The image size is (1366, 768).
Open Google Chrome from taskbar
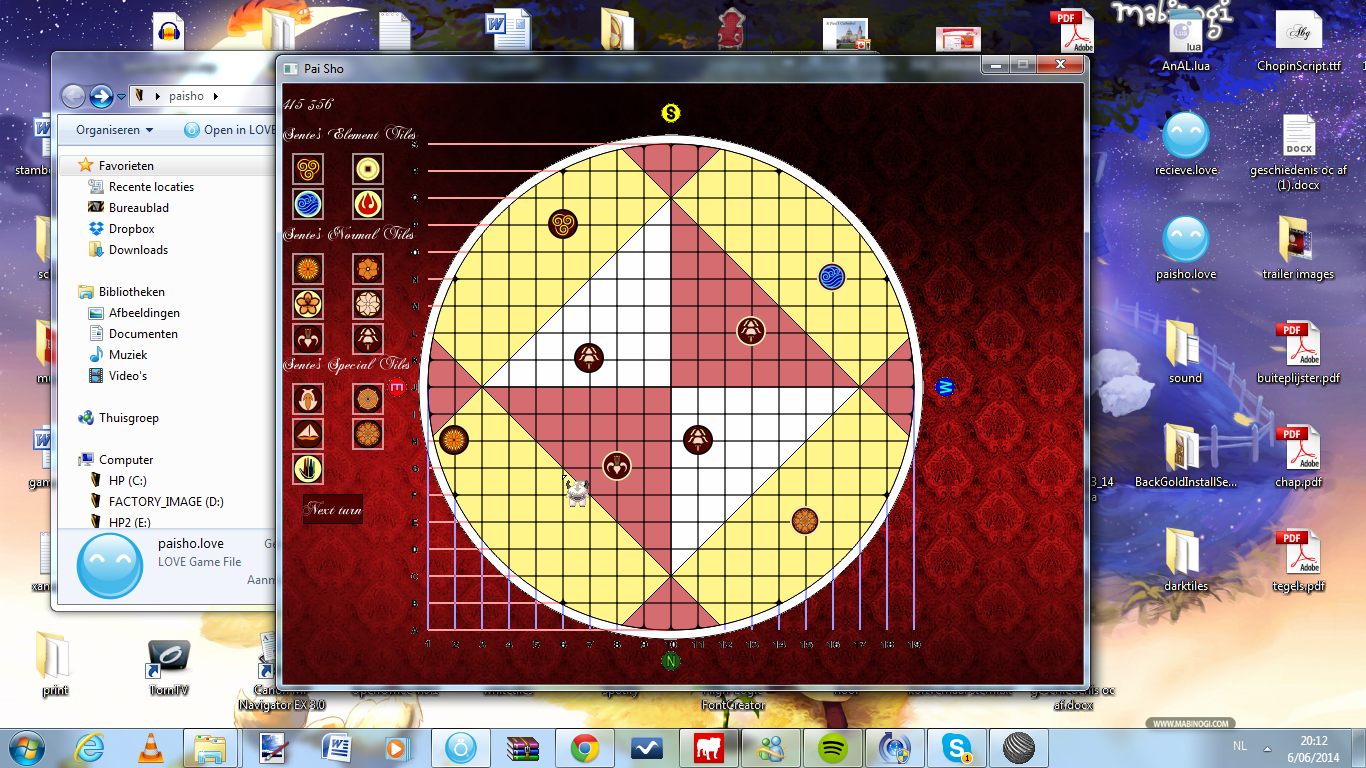click(584, 747)
